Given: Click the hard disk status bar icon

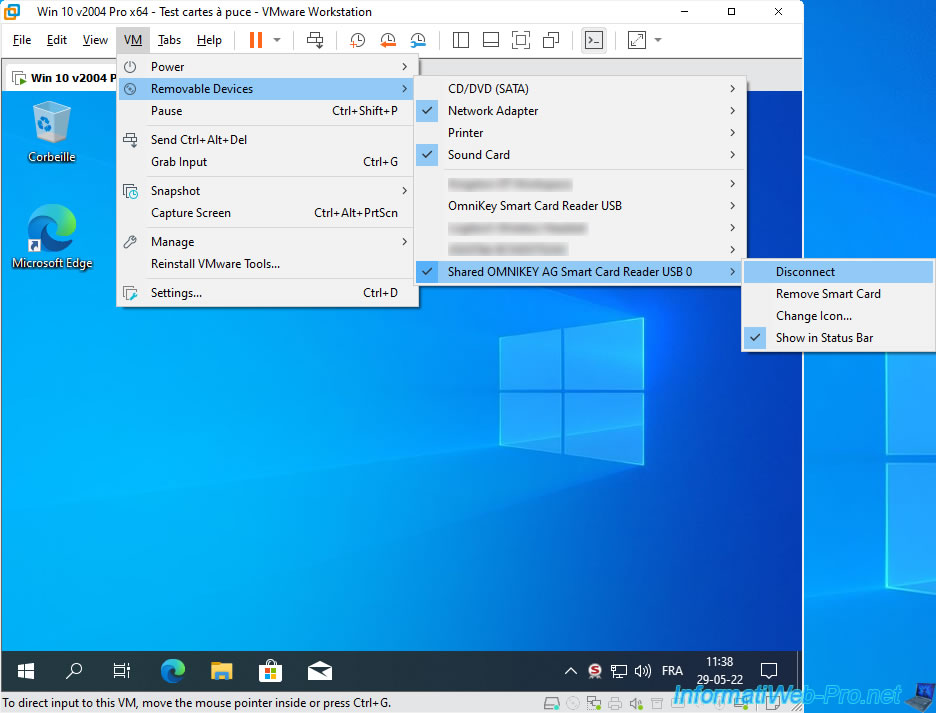Looking at the screenshot, I should coord(552,703).
